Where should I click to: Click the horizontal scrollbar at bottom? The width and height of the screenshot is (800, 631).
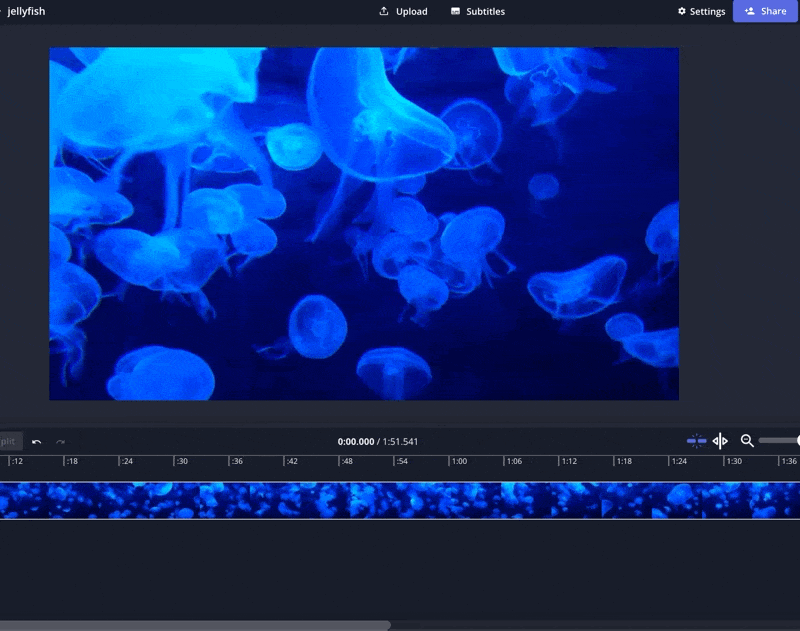click(x=195, y=626)
